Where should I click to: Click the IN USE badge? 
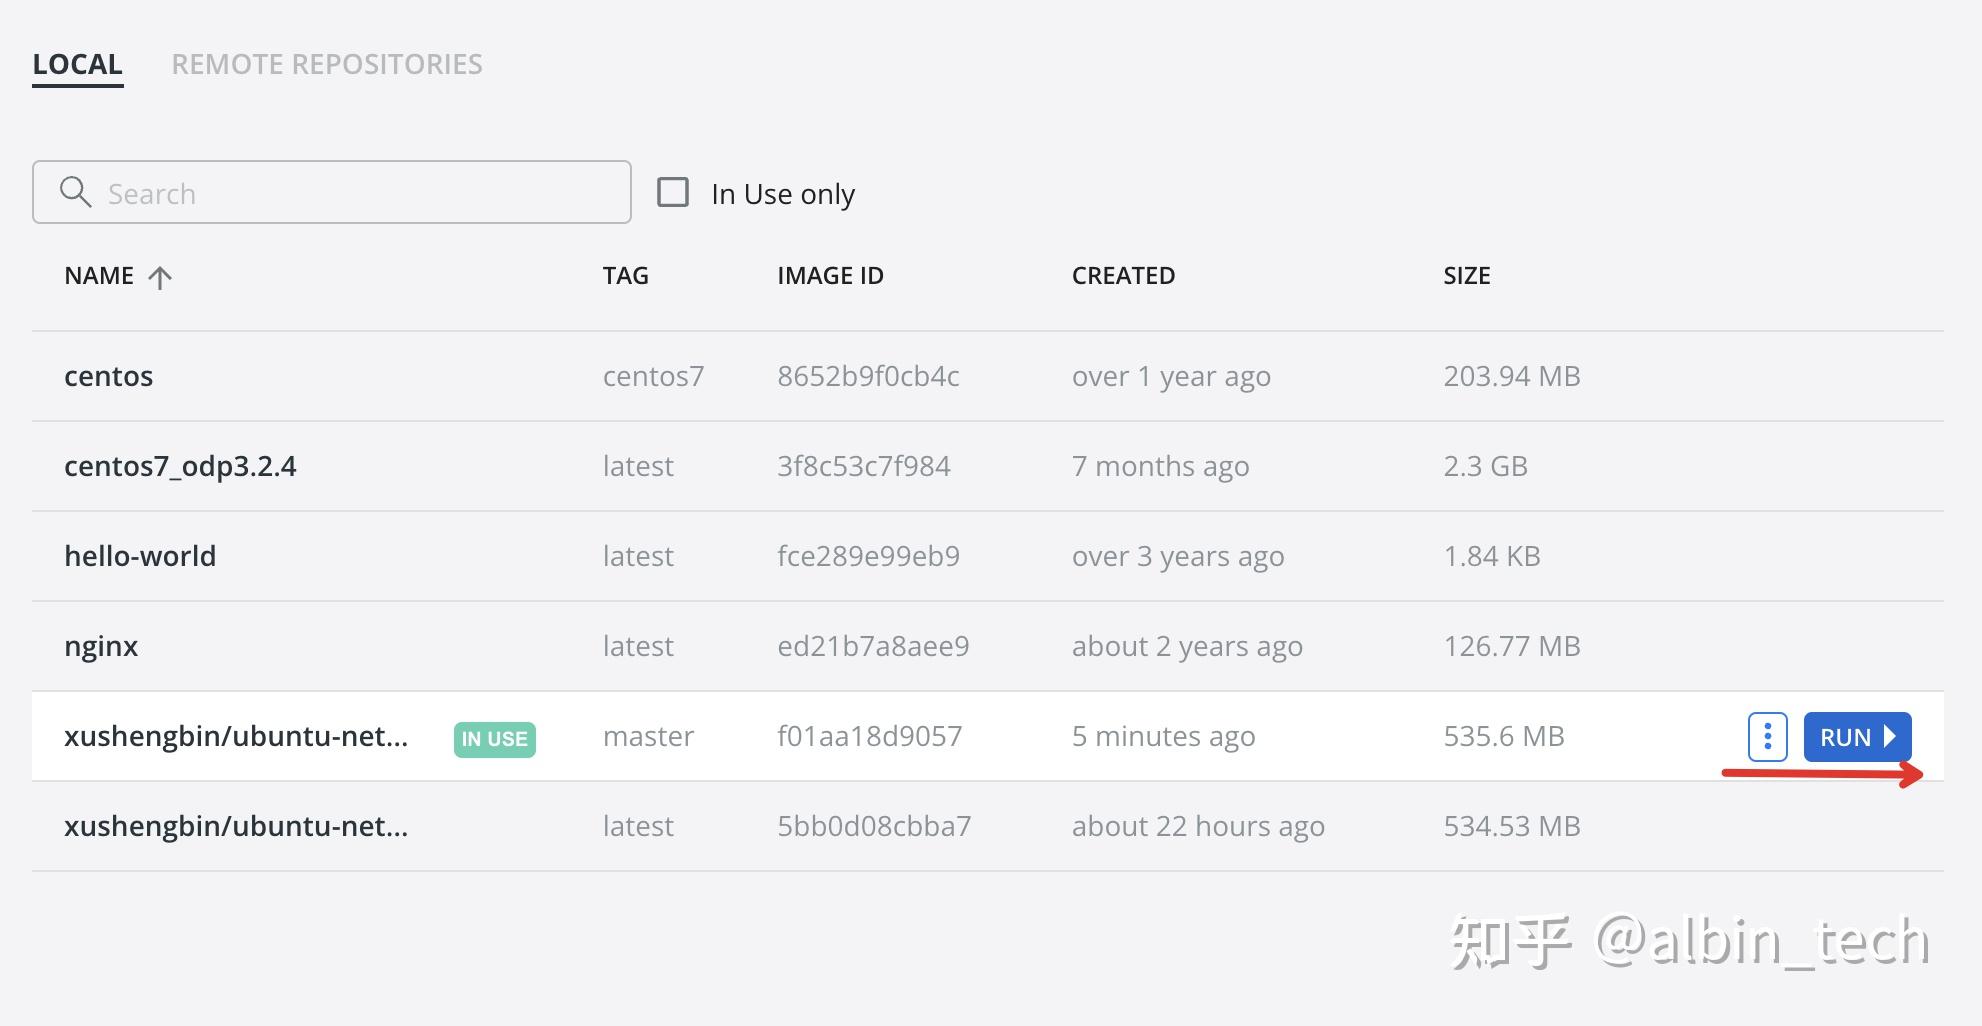(494, 739)
